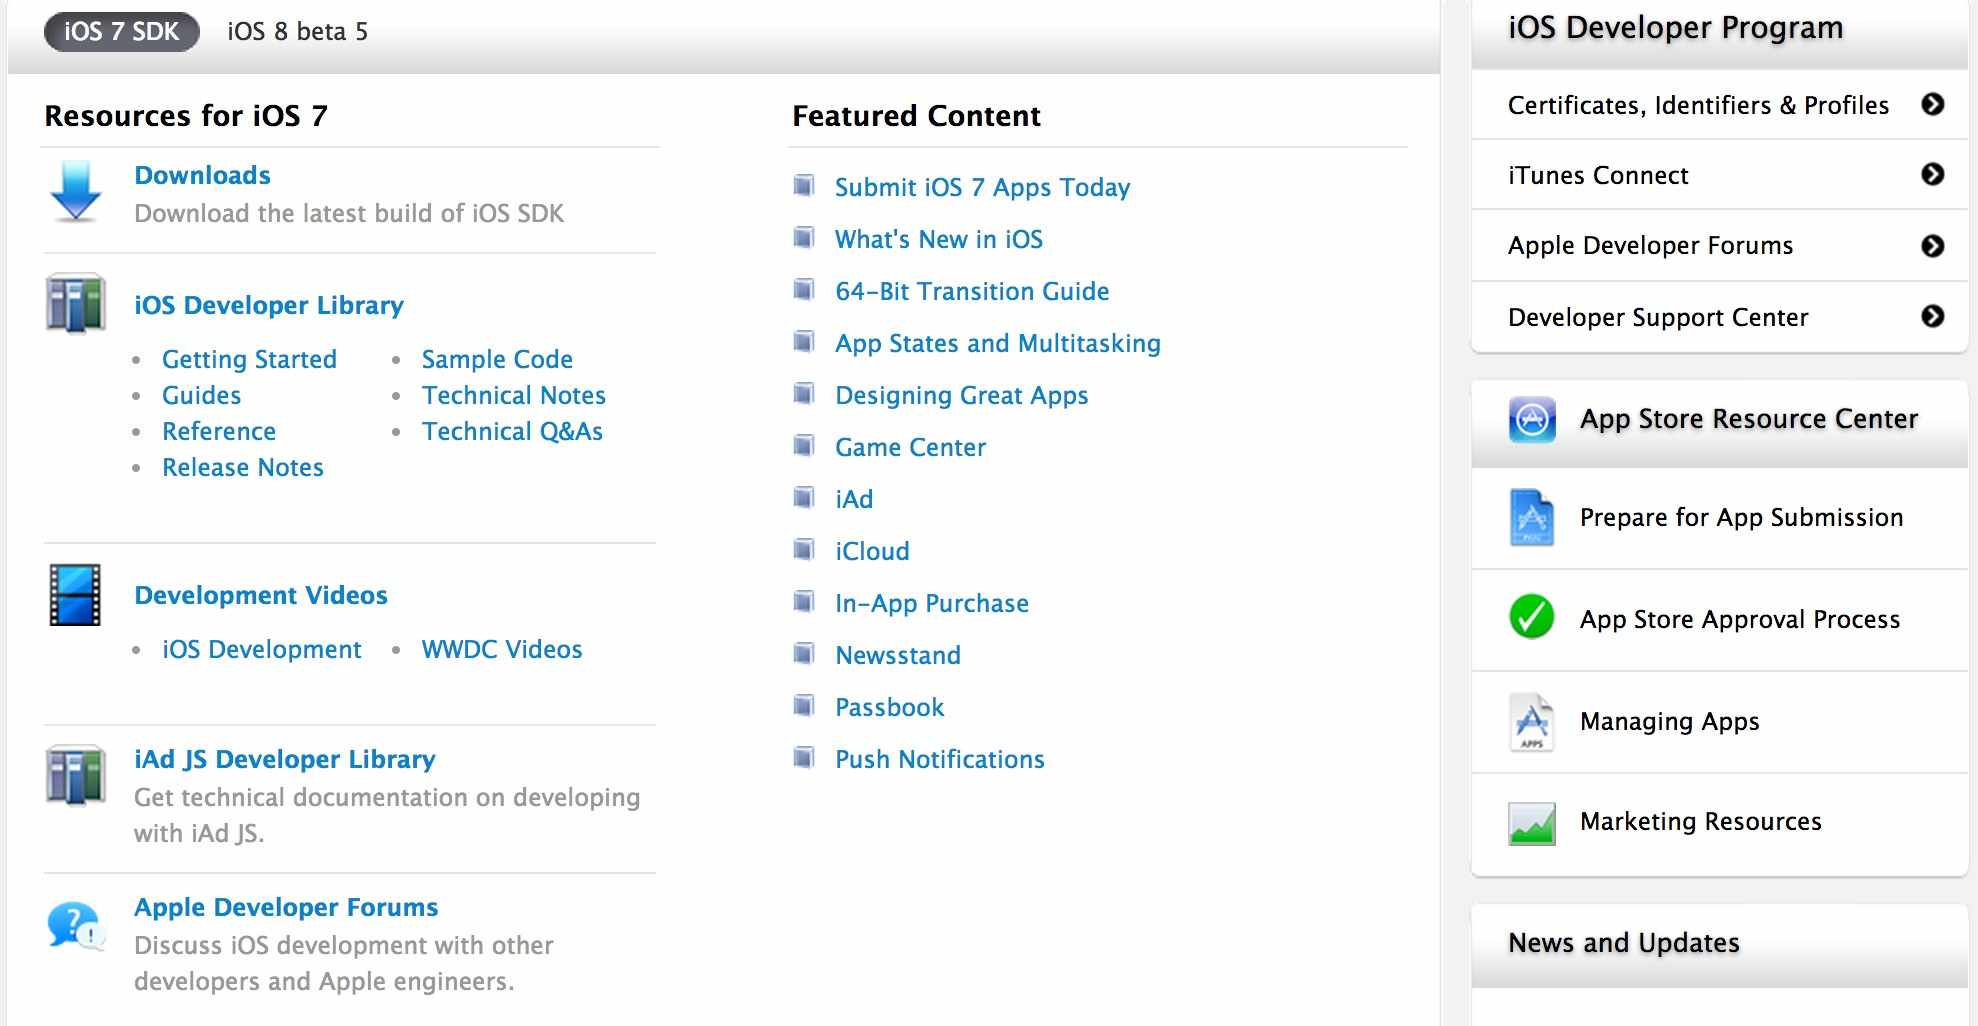Viewport: 1978px width, 1026px height.
Task: Click the Marketing Resources chart icon
Action: (x=1532, y=823)
